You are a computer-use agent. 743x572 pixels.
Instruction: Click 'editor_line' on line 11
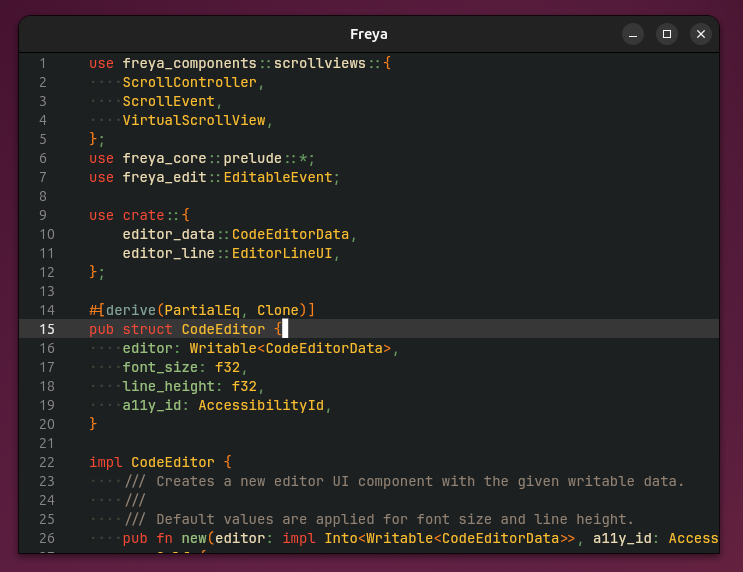[169, 253]
